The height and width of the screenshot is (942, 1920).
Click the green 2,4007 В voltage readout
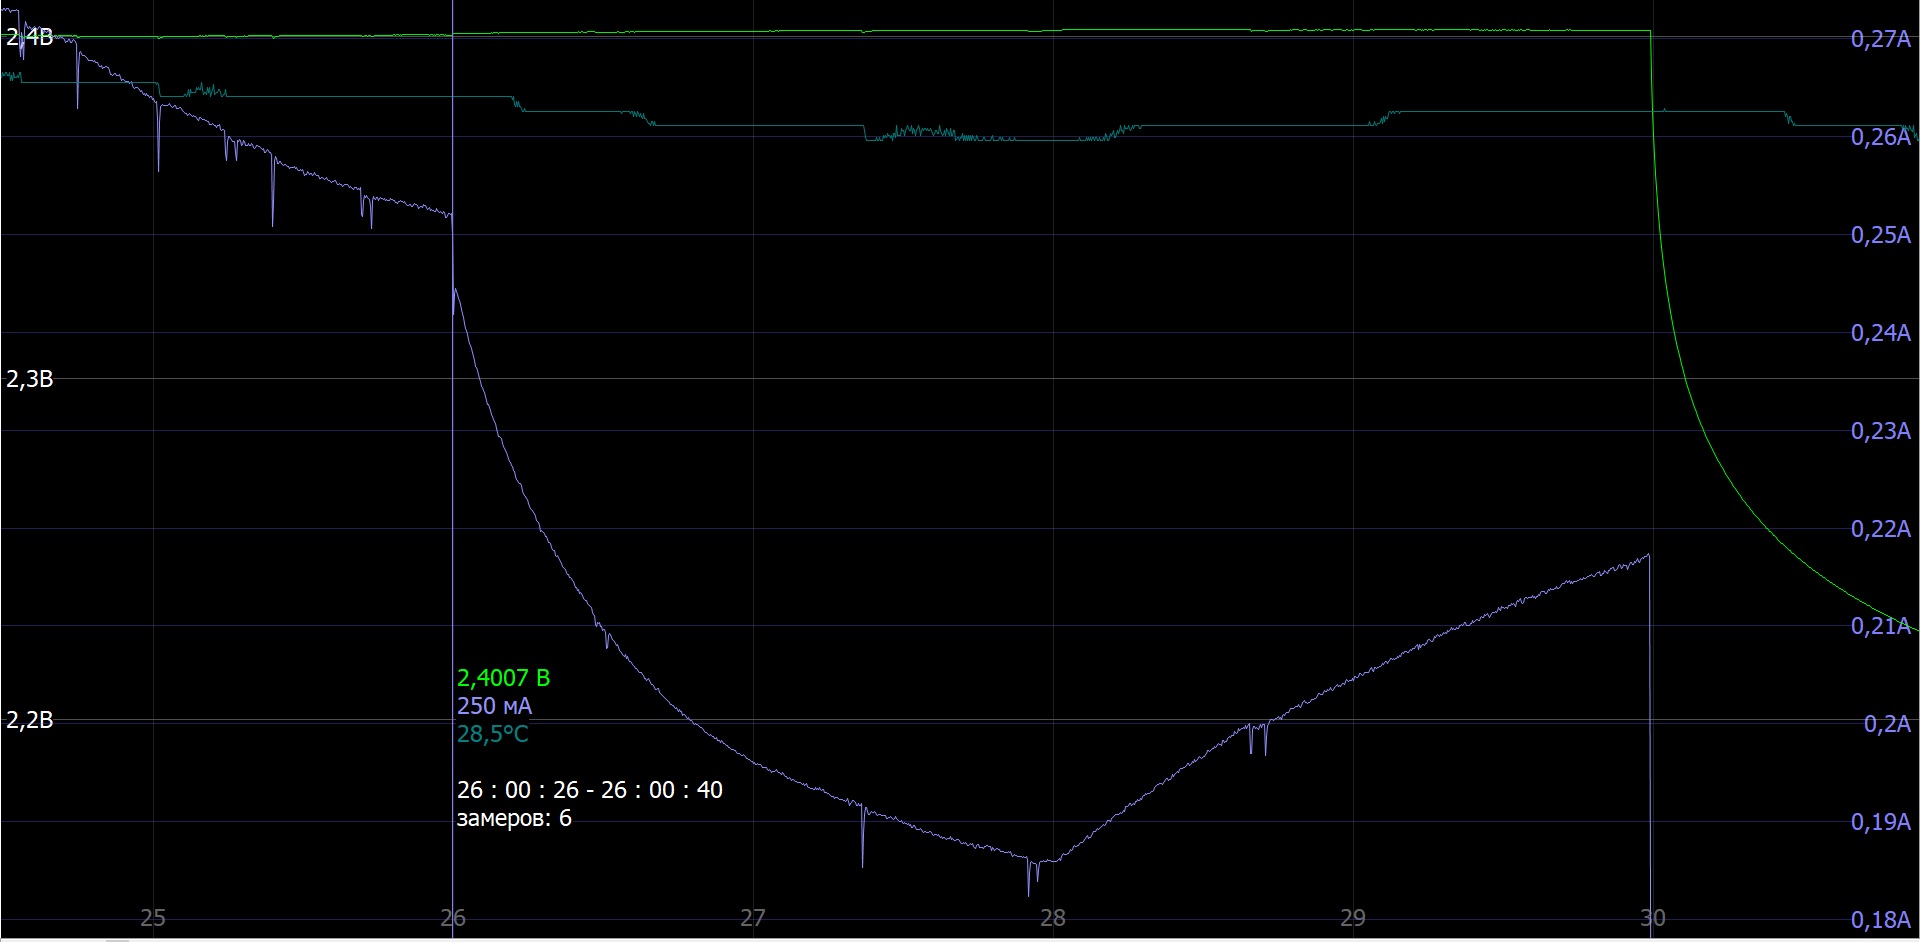pos(503,678)
